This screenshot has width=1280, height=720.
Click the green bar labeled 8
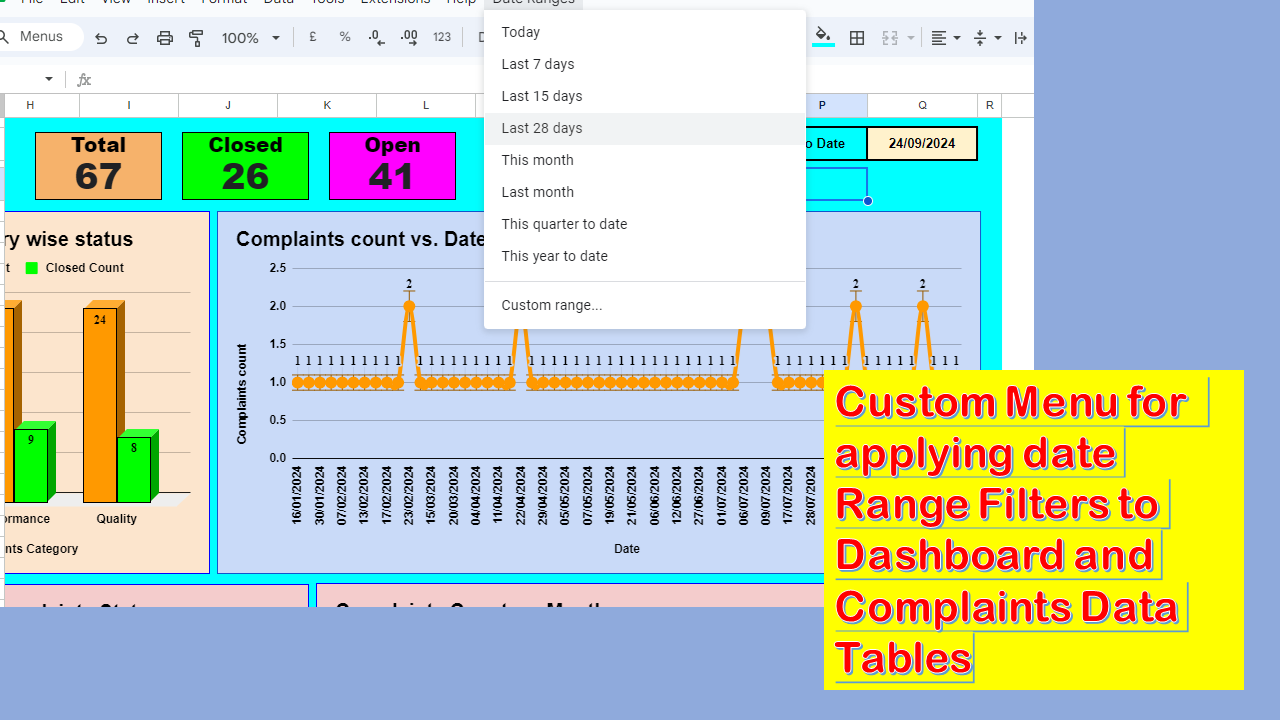[134, 469]
